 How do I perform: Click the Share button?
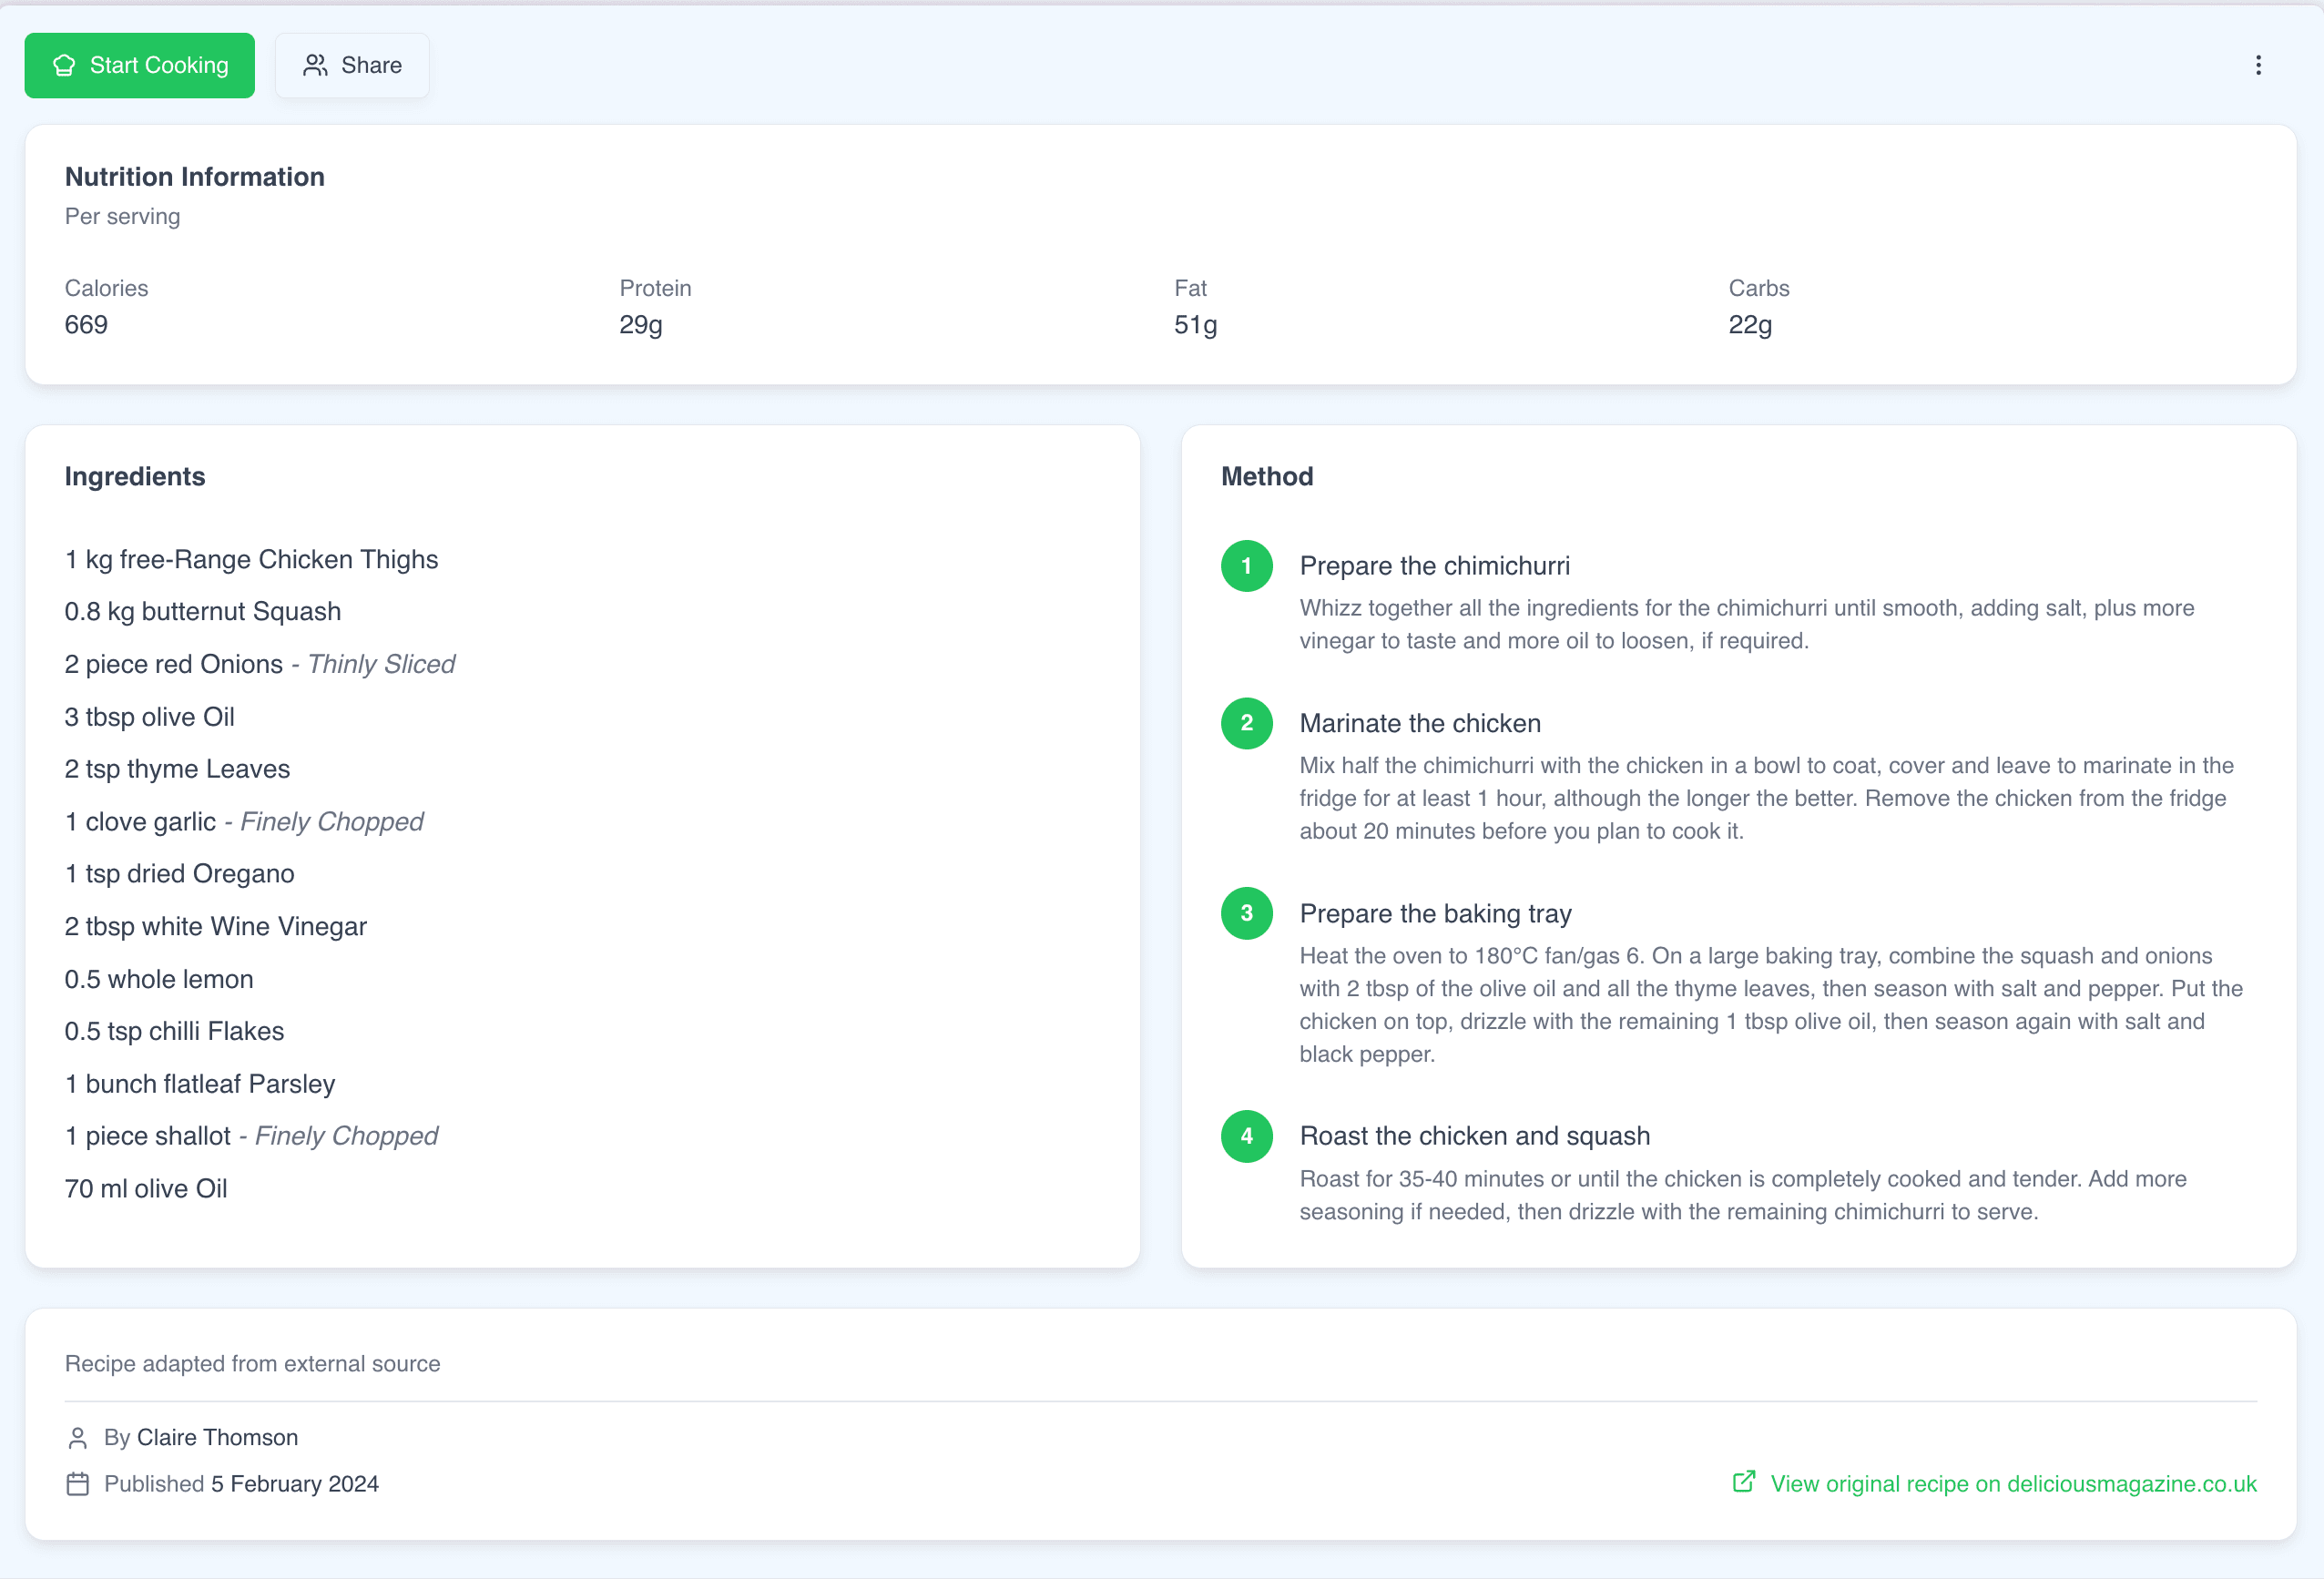352,64
